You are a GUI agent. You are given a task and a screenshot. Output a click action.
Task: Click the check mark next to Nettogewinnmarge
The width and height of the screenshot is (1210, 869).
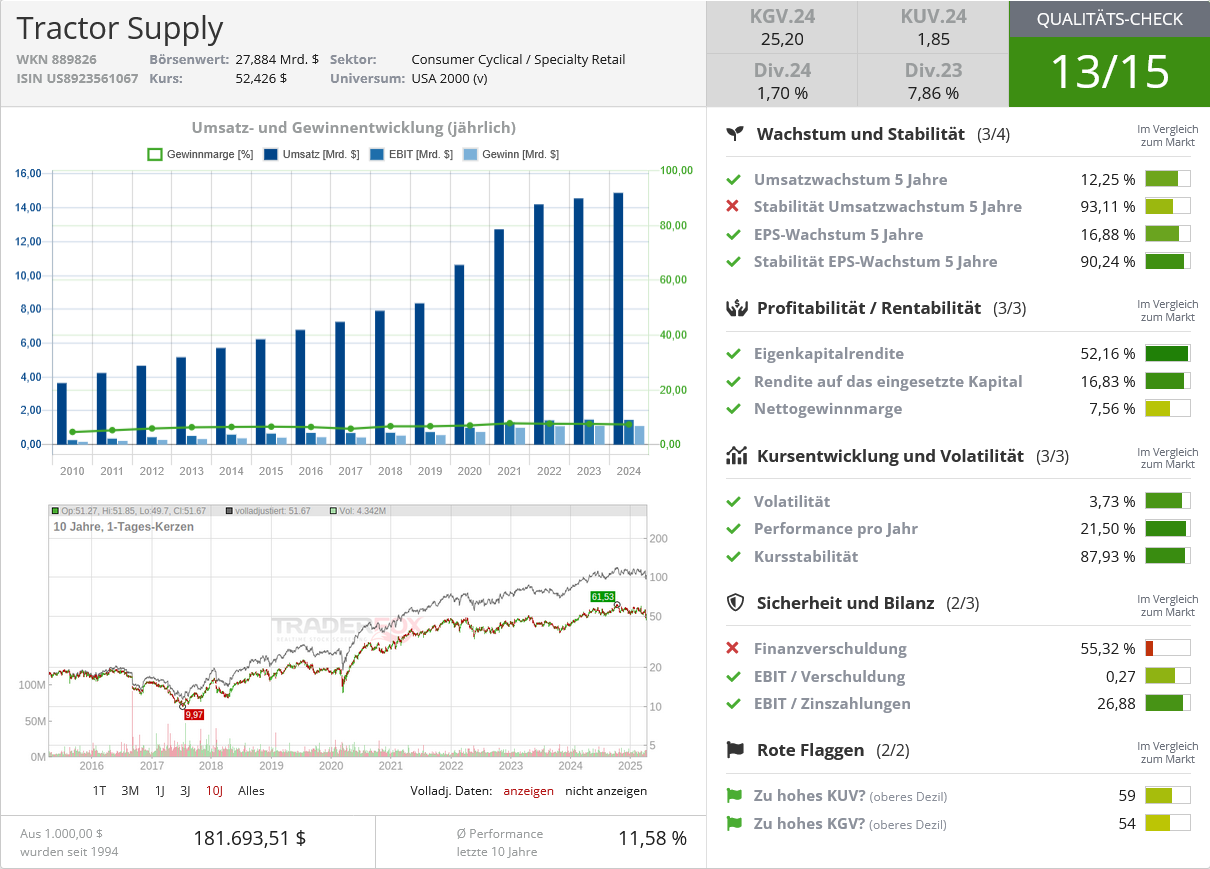pyautogui.click(x=733, y=409)
